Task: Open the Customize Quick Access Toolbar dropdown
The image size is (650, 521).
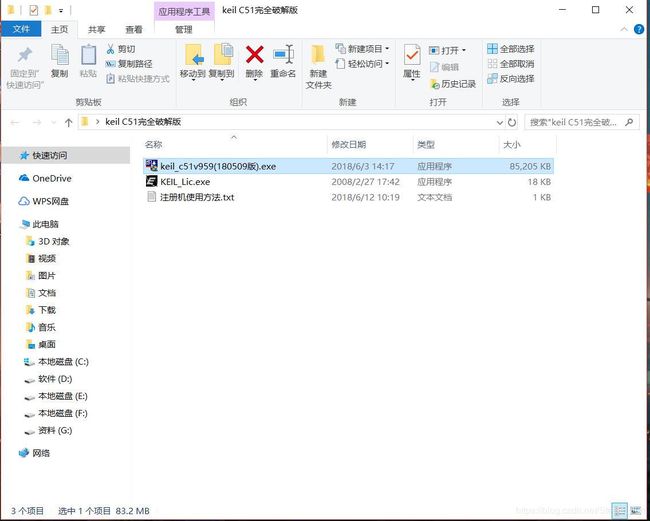Action: point(61,10)
